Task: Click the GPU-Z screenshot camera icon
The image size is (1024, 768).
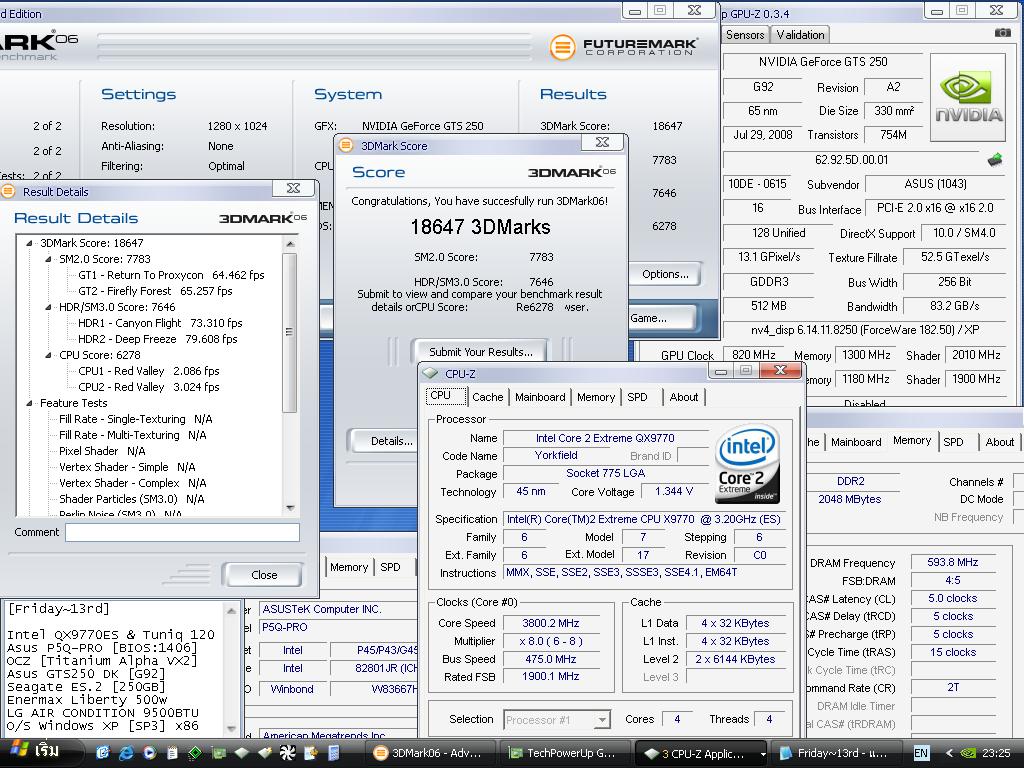Action: coord(1002,33)
